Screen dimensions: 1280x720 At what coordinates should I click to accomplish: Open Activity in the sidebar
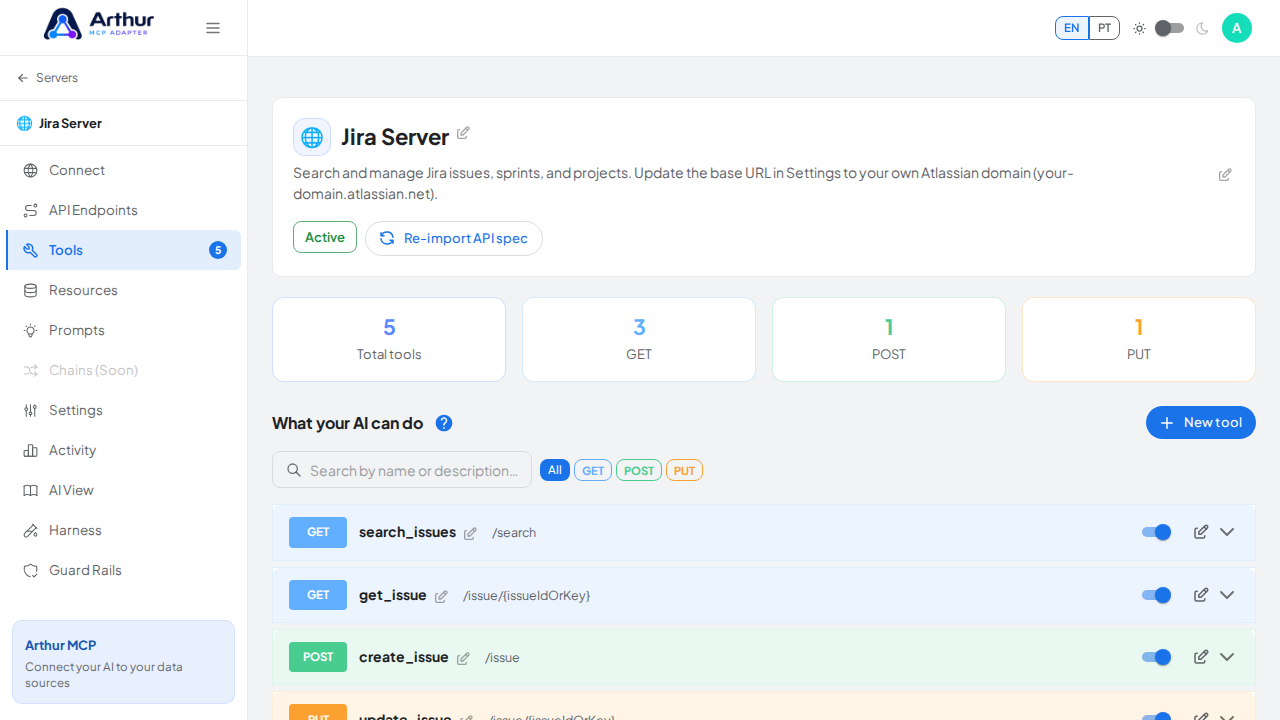(124, 450)
